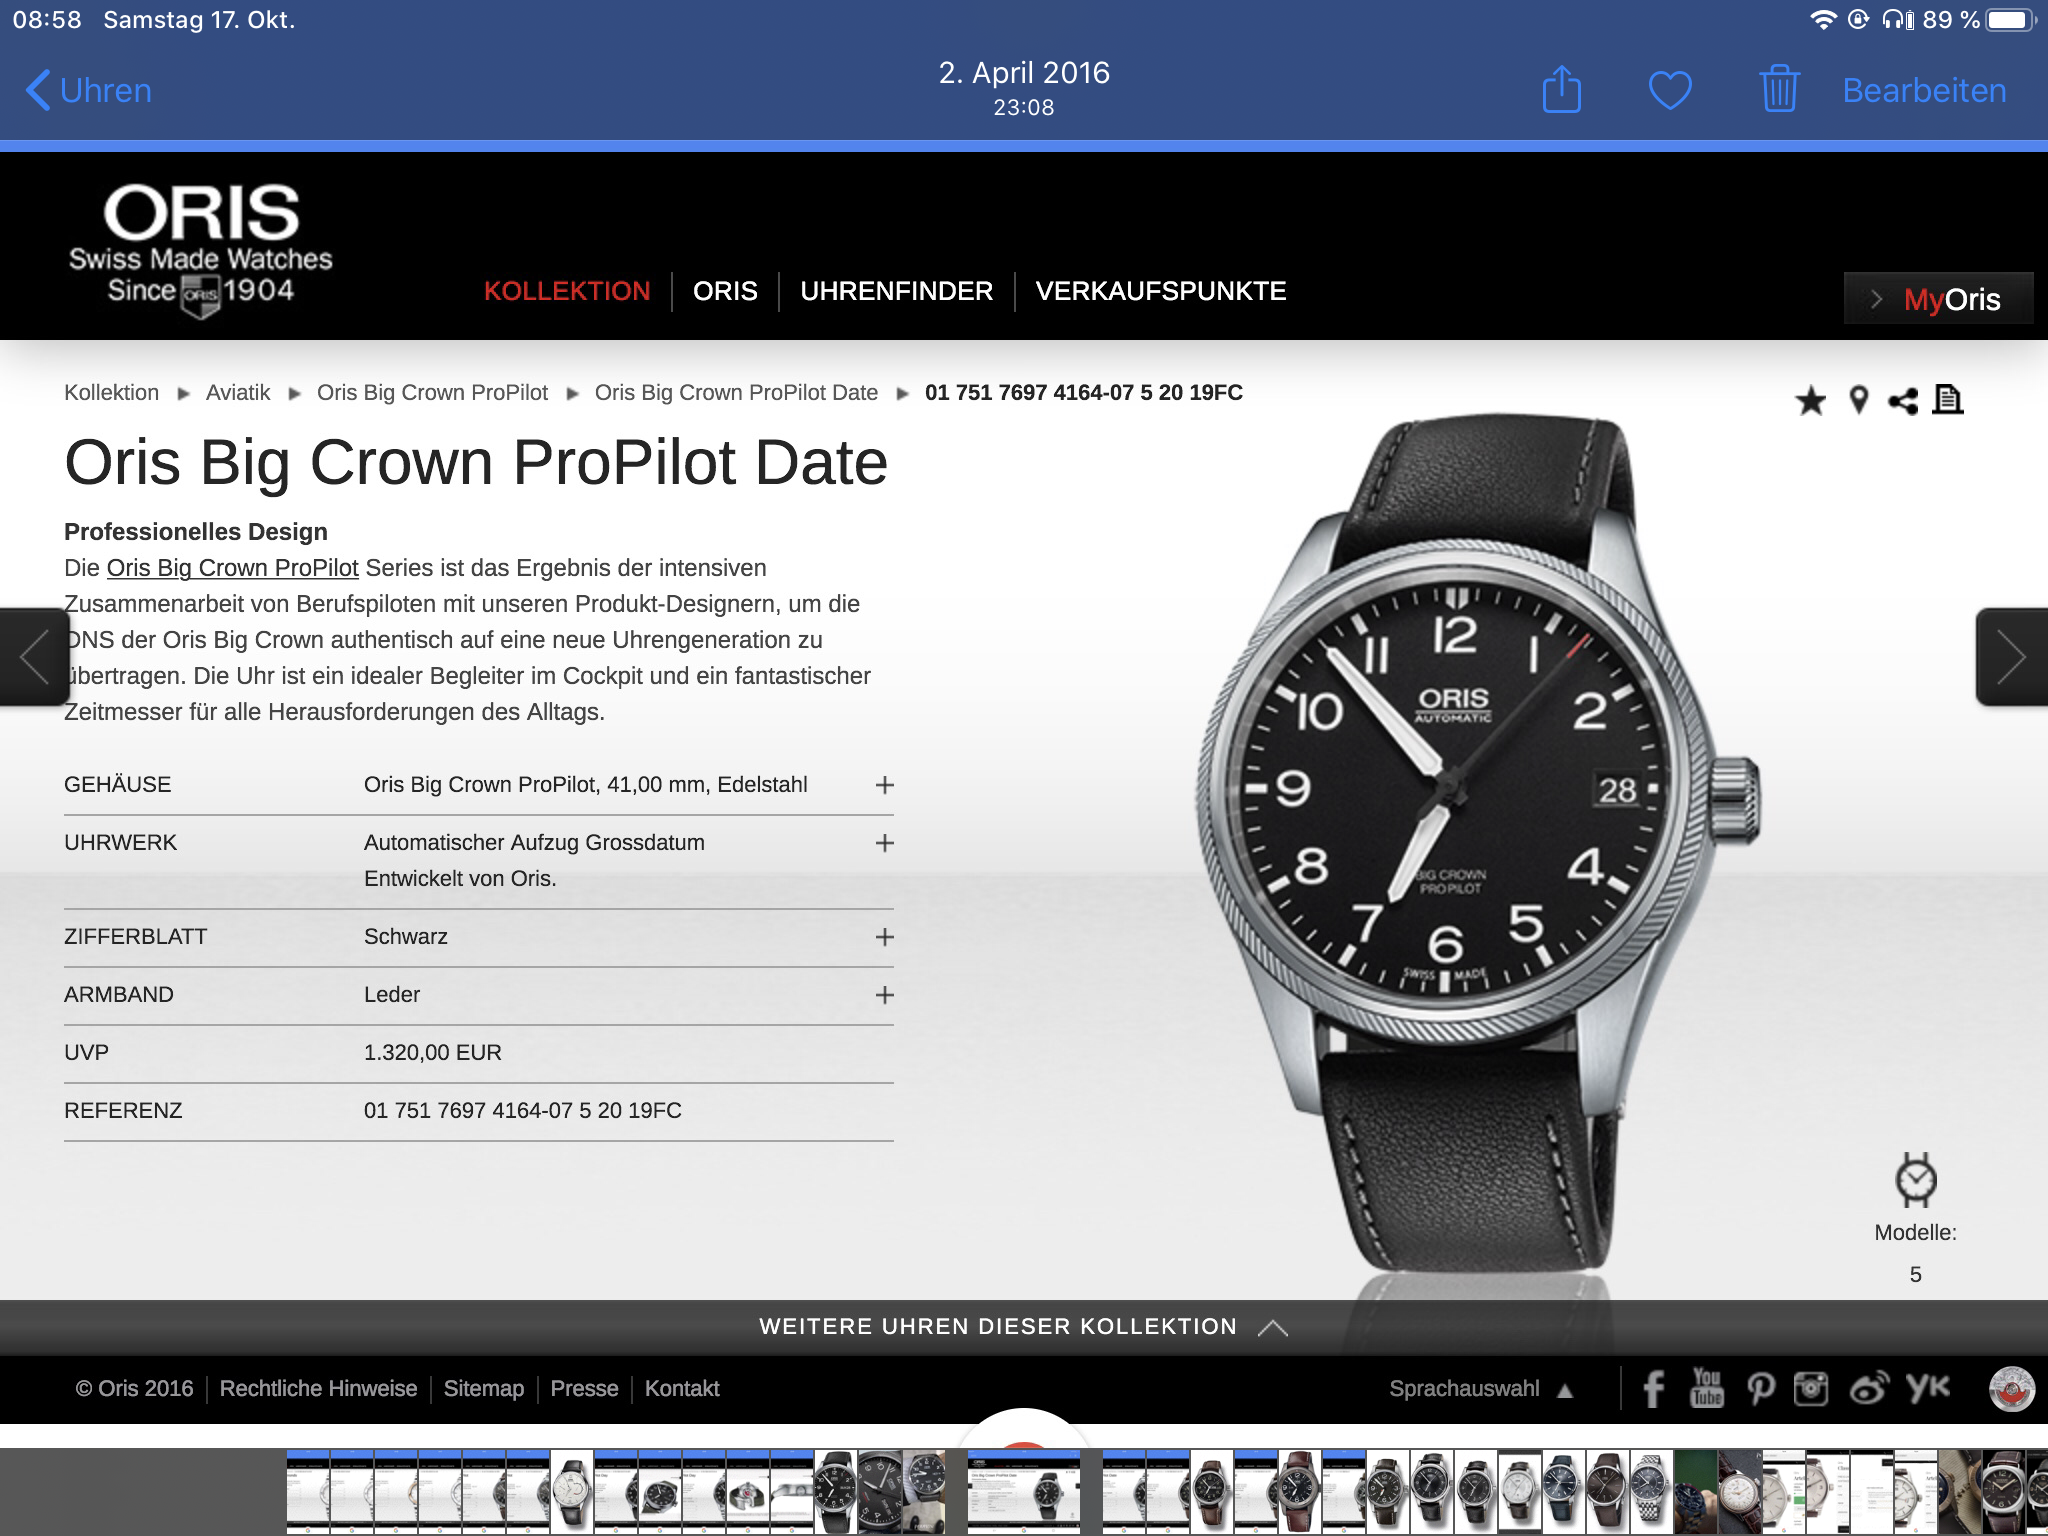Click the REFERENZ value 01 751 7697 4164-07
This screenshot has height=1536, width=2048.
(523, 1111)
